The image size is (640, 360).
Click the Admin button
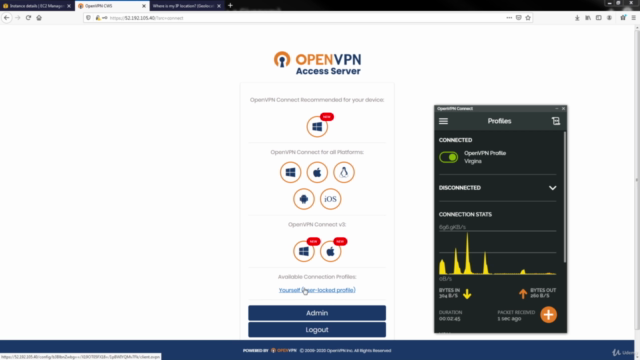tap(317, 313)
